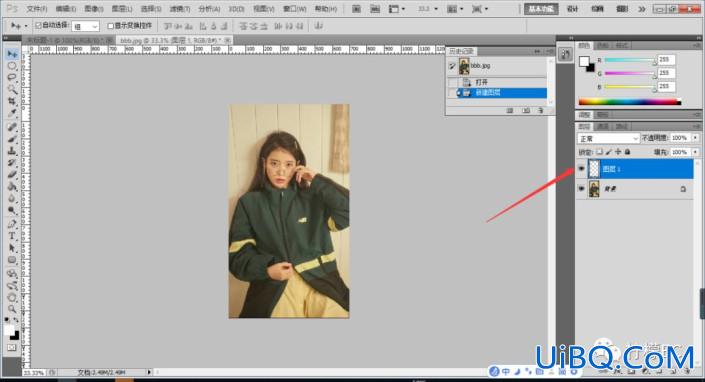Select the Dodge tool
This screenshot has height=382, width=705.
click(x=12, y=210)
